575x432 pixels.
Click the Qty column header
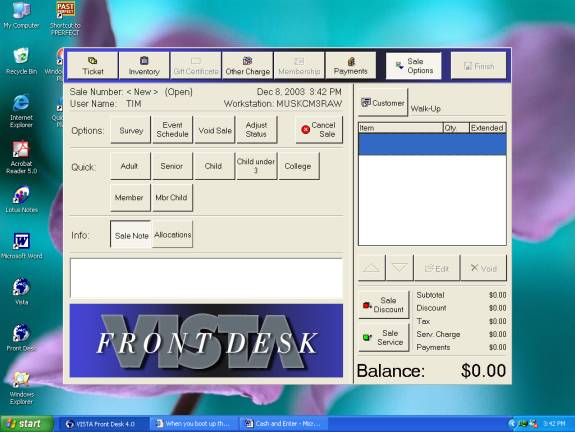coord(456,128)
